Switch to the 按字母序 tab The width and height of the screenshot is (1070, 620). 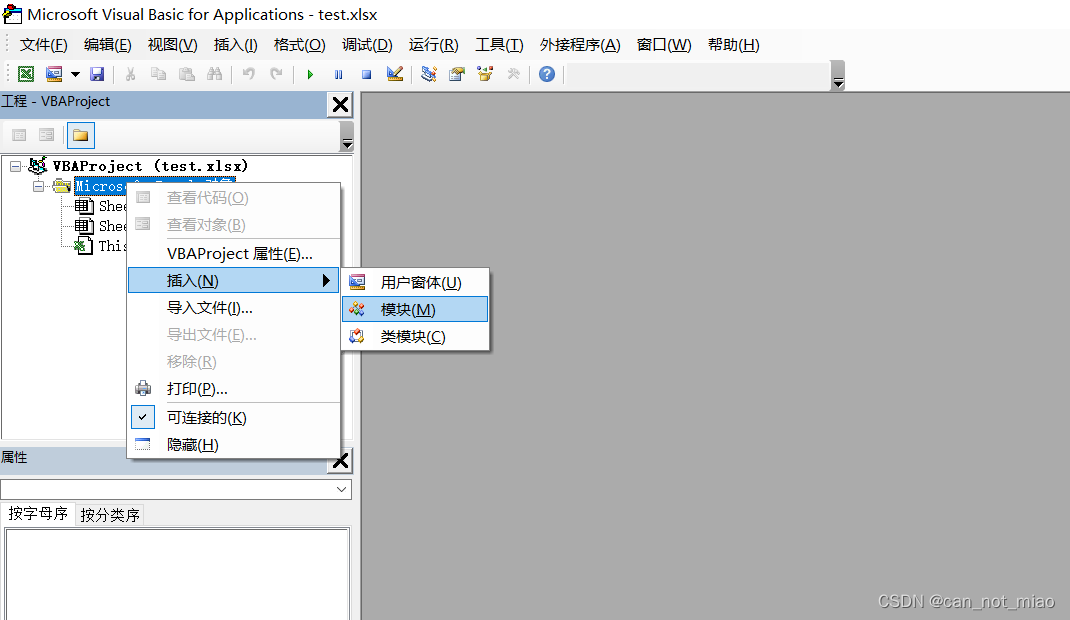click(x=38, y=514)
